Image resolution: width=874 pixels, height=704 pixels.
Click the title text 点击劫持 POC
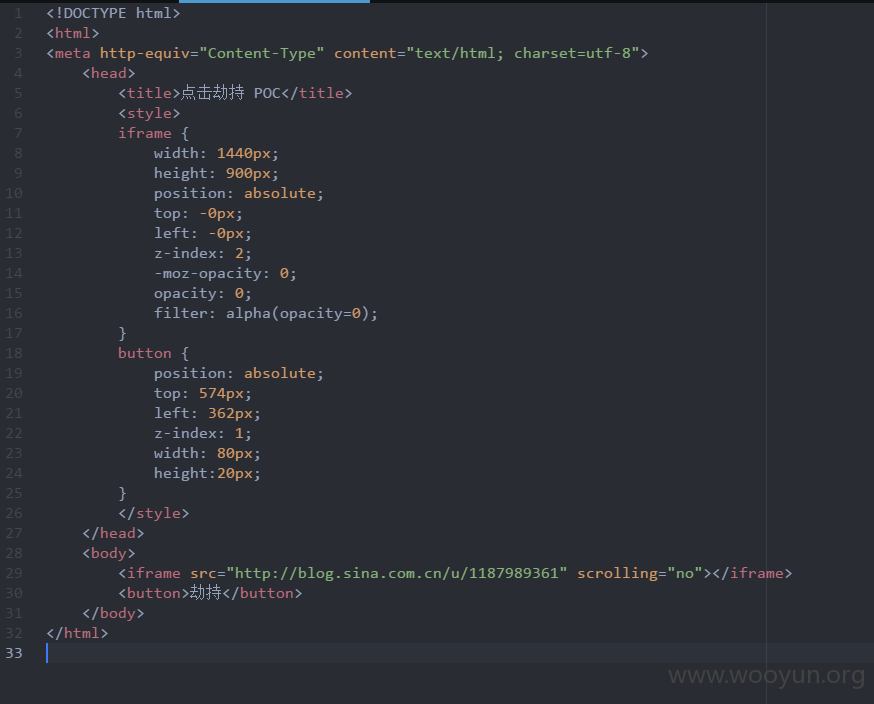(231, 93)
